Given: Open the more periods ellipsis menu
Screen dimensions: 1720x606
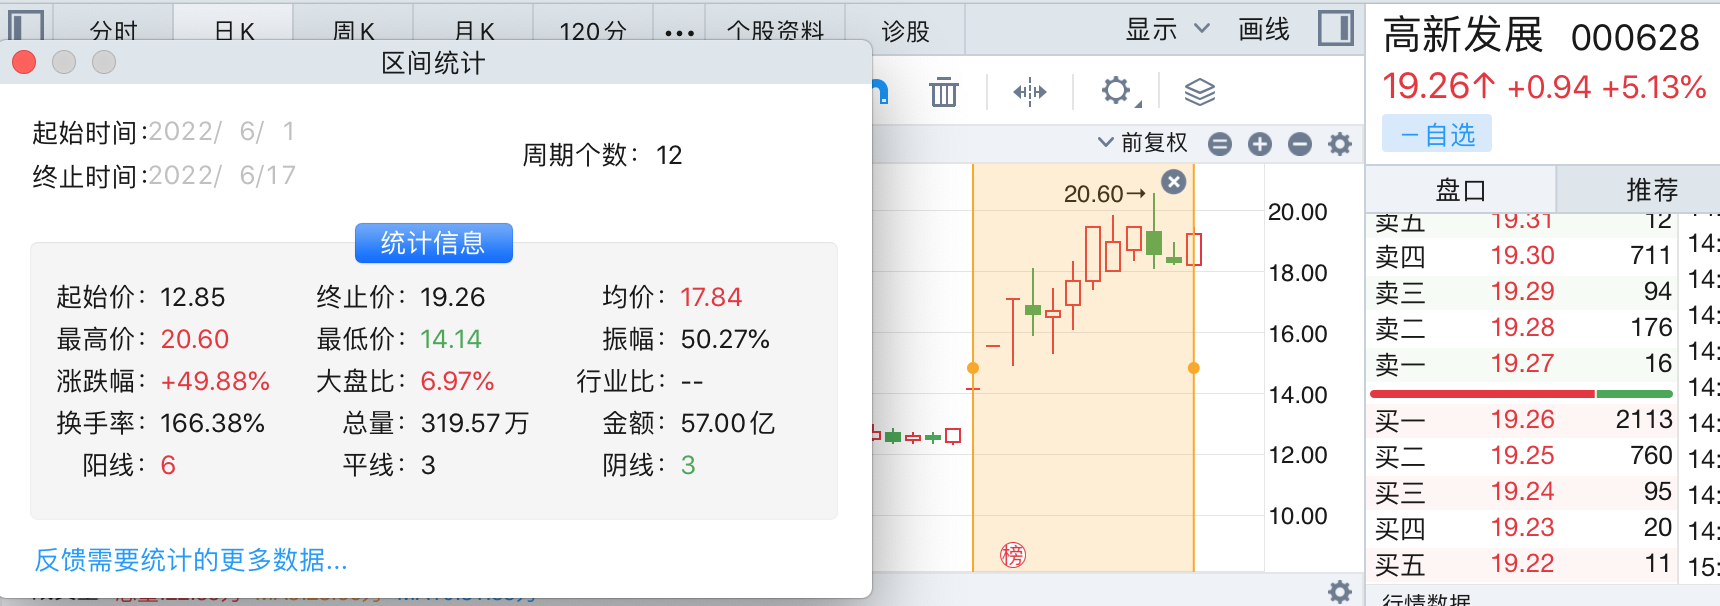Looking at the screenshot, I should coord(679,32).
